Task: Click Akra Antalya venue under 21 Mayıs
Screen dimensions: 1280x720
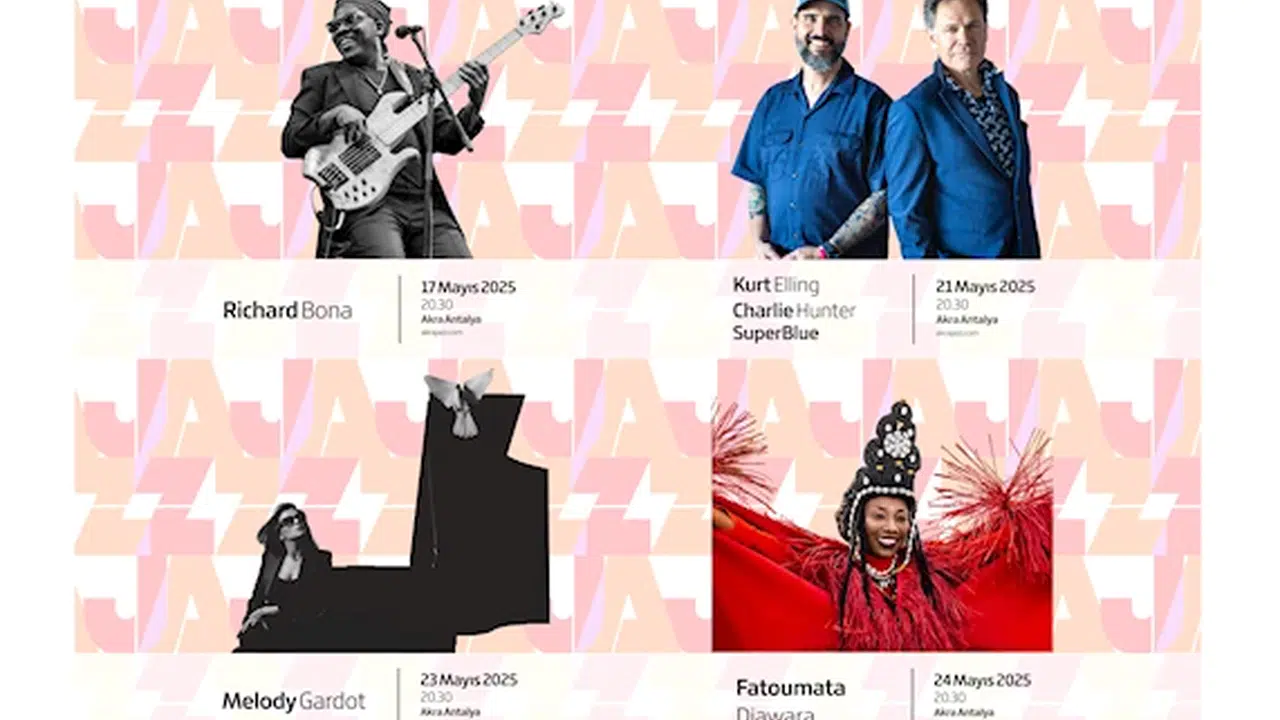Action: [966, 320]
